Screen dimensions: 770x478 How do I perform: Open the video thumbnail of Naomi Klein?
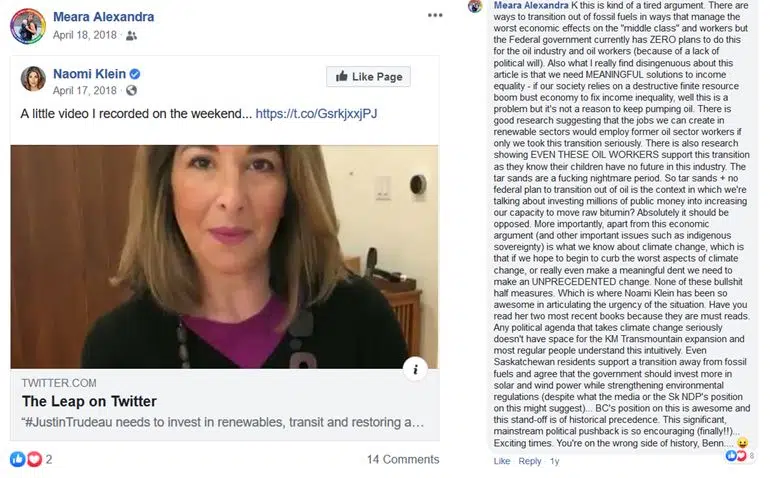pos(224,256)
